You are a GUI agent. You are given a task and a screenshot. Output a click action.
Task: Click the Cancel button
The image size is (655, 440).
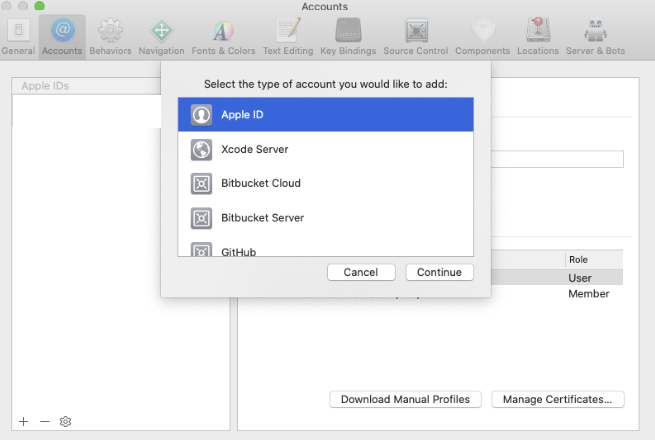point(360,272)
